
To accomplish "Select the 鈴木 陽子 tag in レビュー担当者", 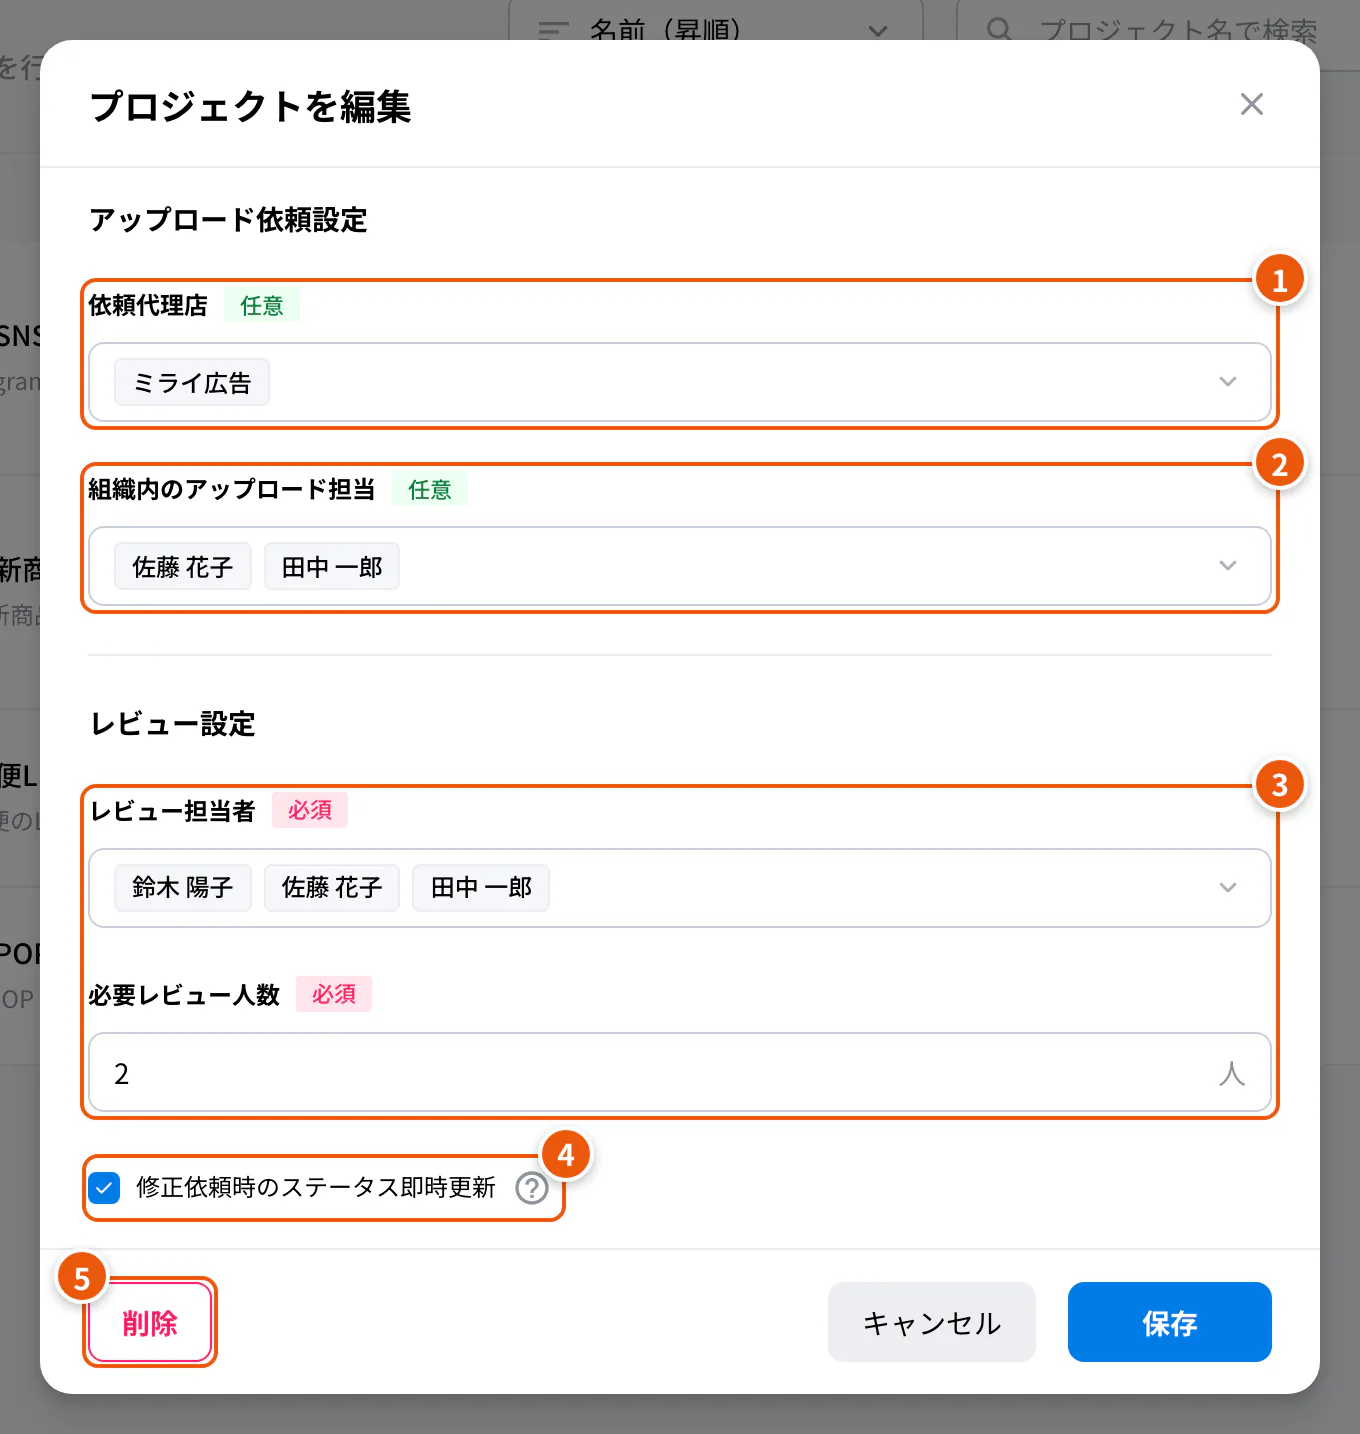I will pos(183,888).
